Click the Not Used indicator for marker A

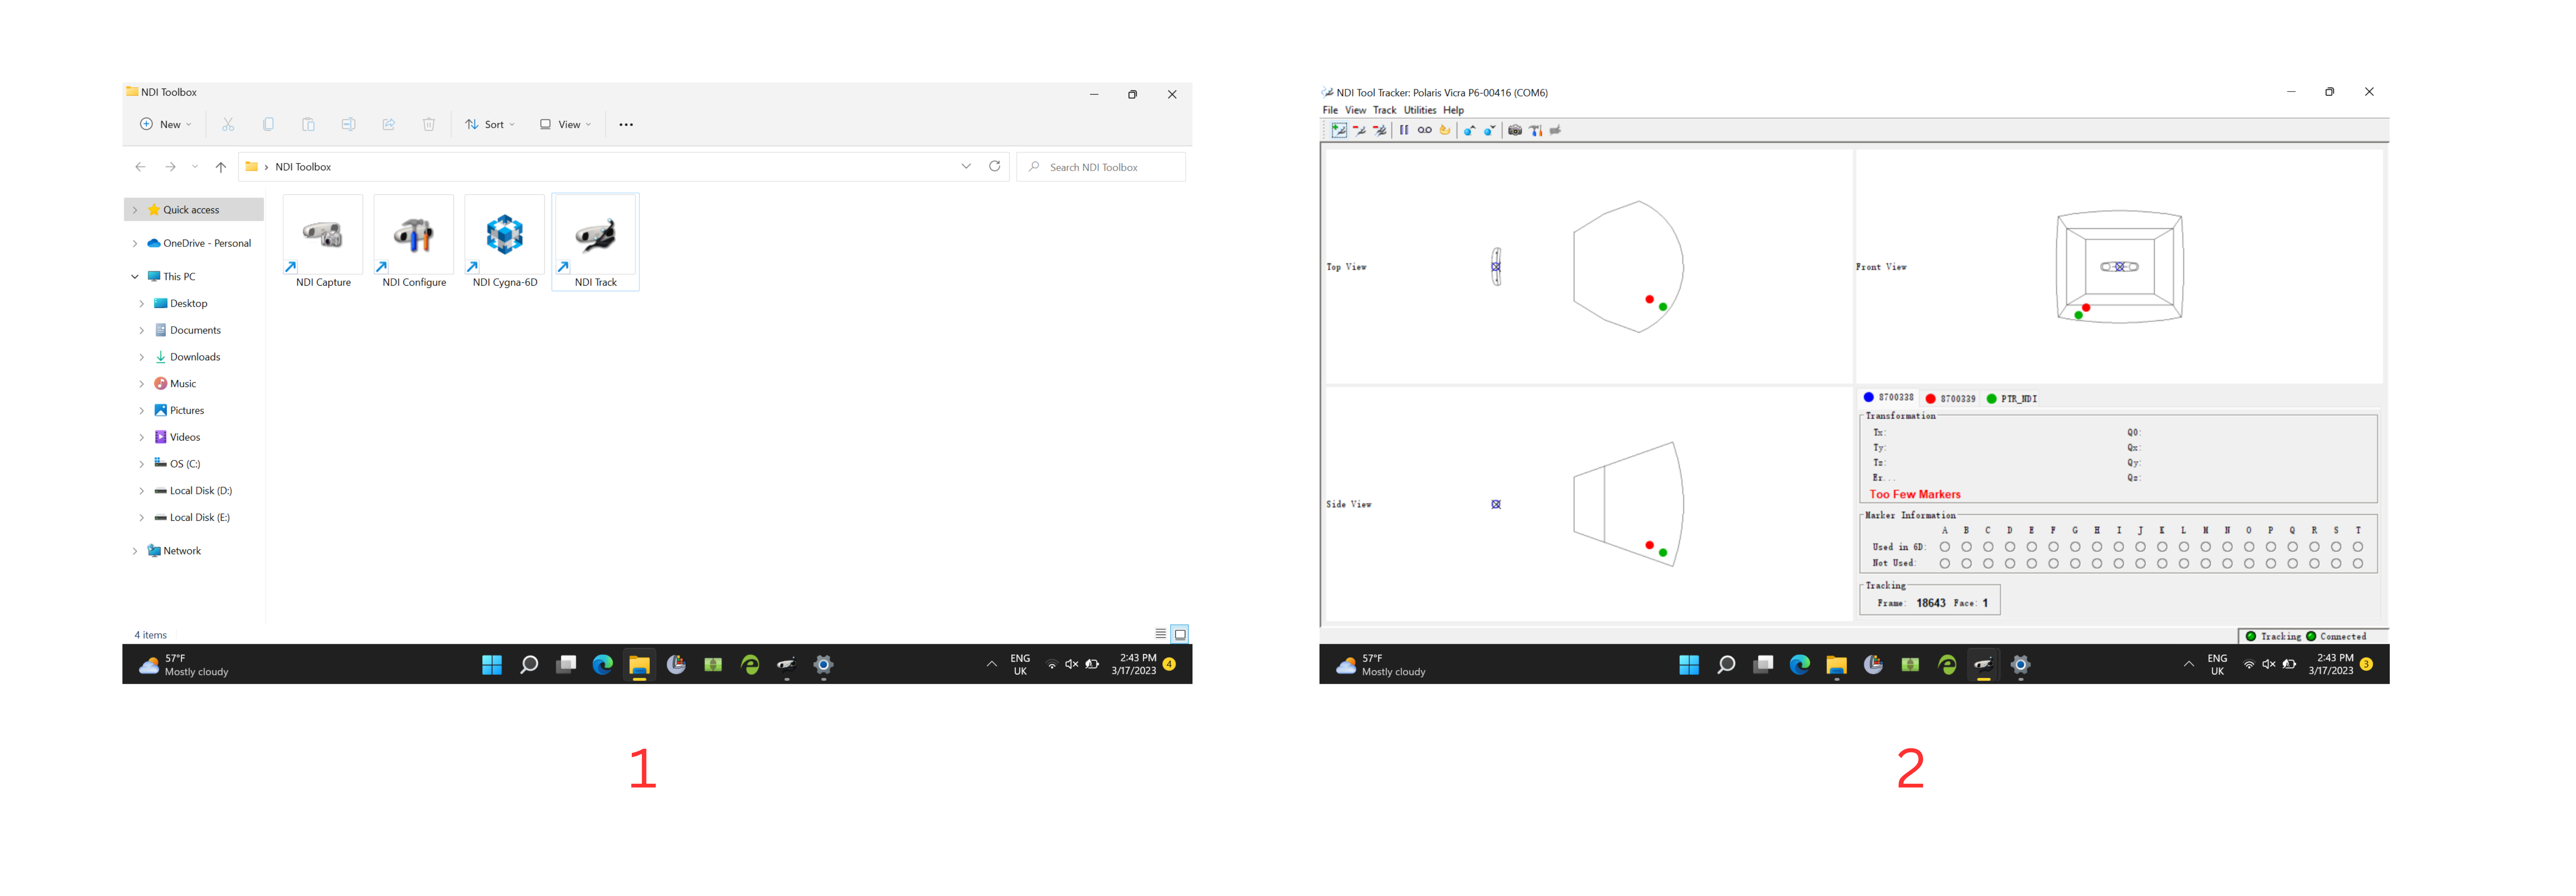1945,564
